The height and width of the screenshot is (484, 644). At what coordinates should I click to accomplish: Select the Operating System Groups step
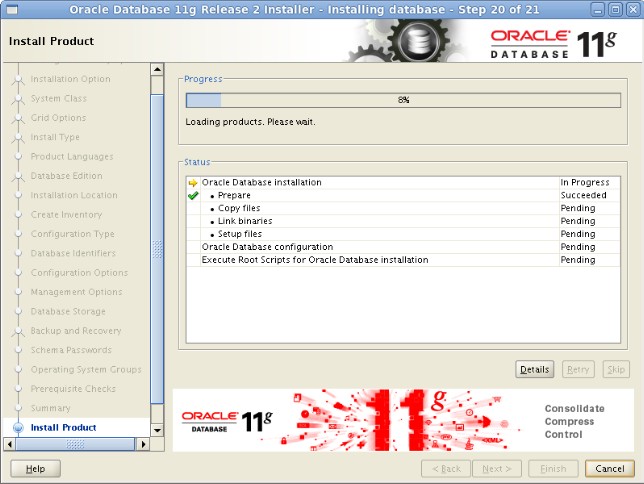(x=86, y=369)
